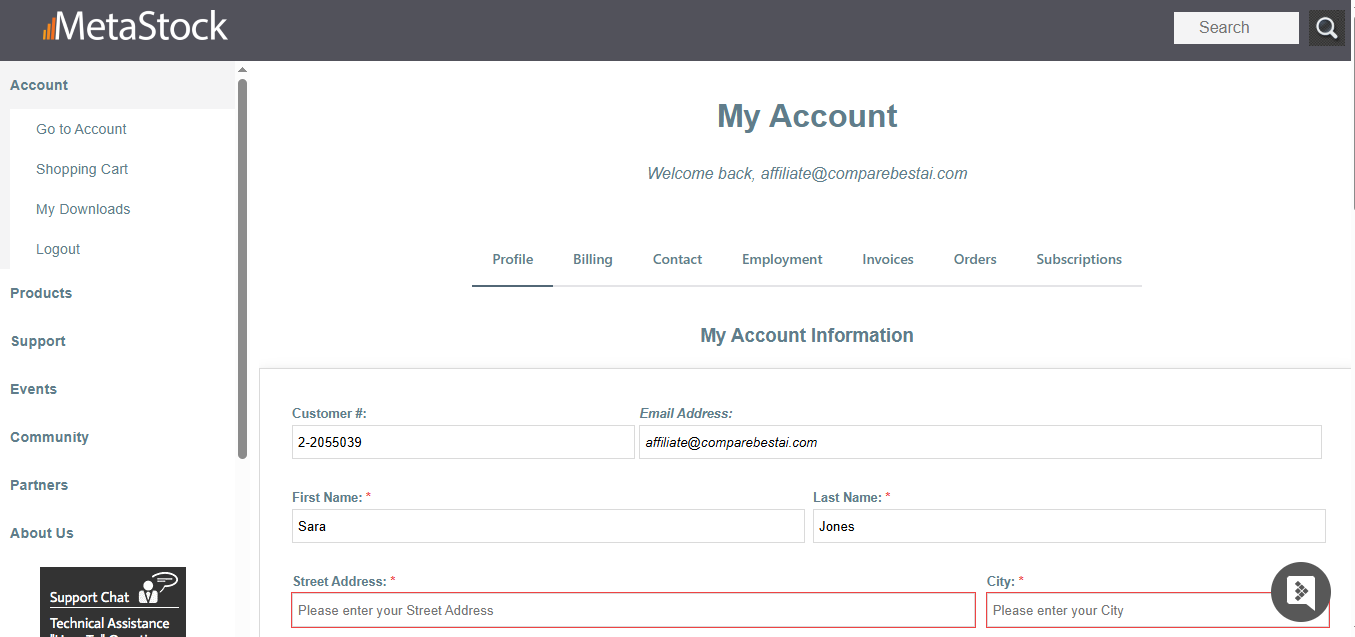Viewport: 1355px width, 637px height.
Task: Click the My Account Information heading
Action: [x=807, y=335]
